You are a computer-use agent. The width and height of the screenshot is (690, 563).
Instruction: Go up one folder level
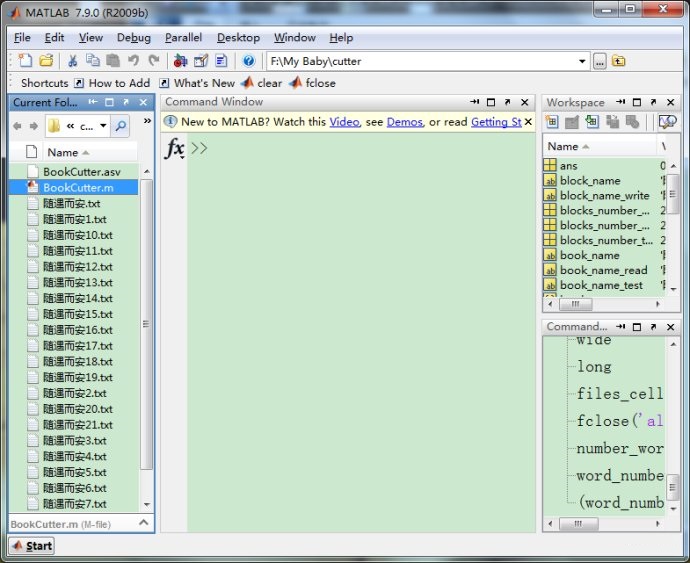pyautogui.click(x=619, y=61)
